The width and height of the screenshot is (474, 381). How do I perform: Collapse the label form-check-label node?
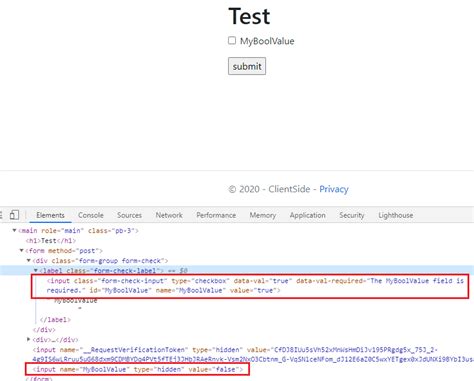pyautogui.click(x=36, y=270)
